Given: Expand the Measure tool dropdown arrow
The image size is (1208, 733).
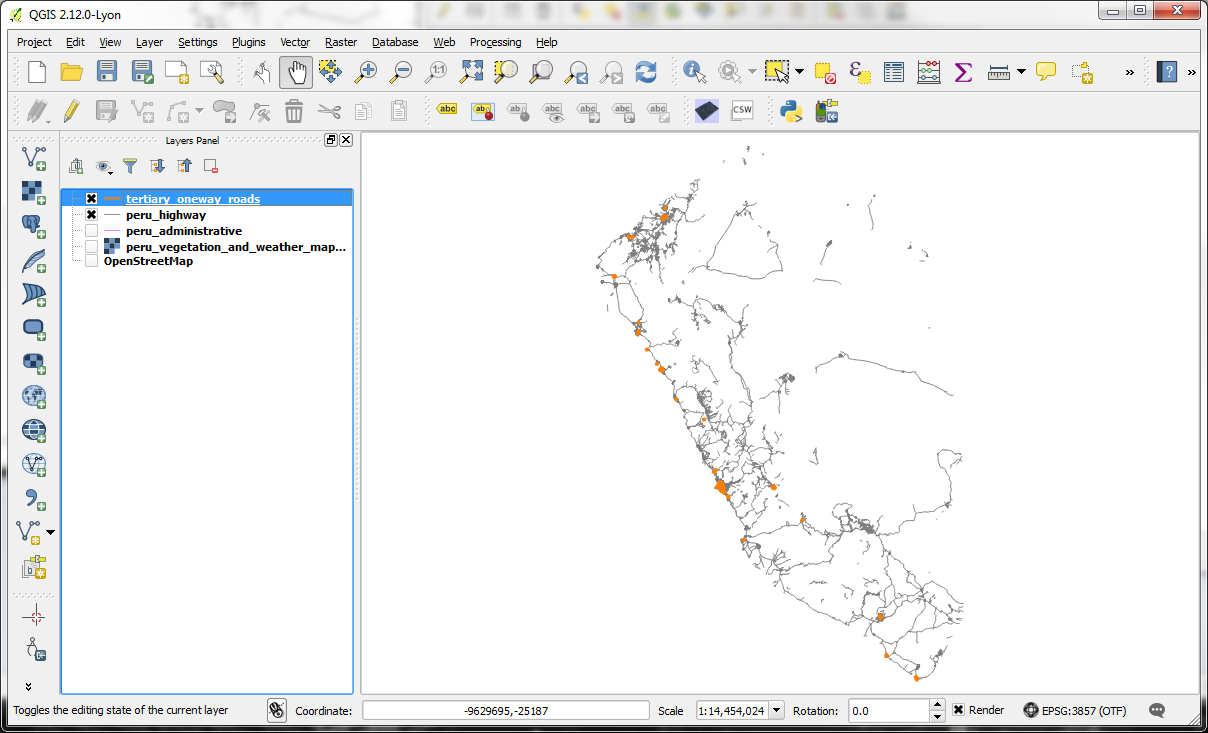Looking at the screenshot, I should pyautogui.click(x=1021, y=72).
